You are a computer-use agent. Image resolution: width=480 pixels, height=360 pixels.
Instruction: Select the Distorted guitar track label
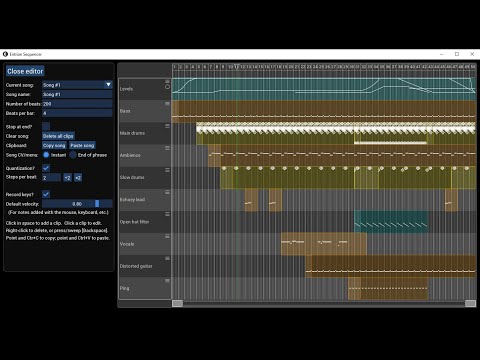tap(136, 266)
